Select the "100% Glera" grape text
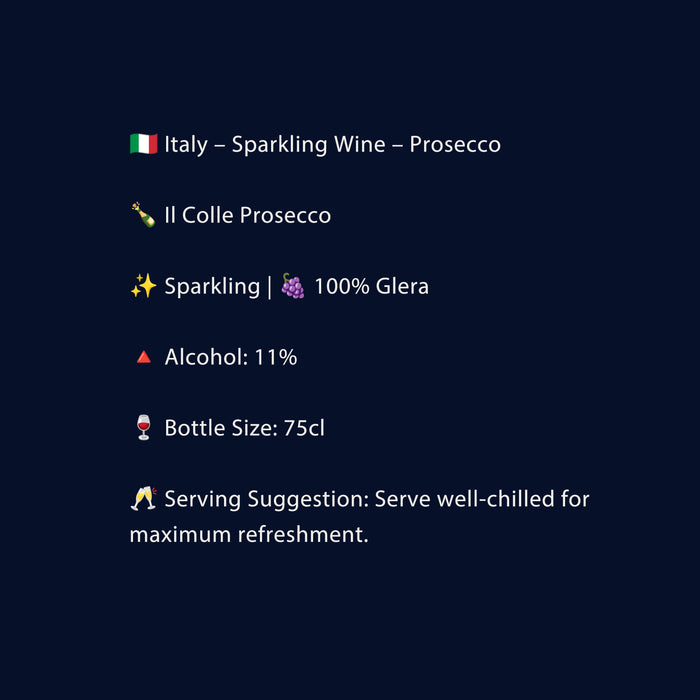 tap(371, 287)
